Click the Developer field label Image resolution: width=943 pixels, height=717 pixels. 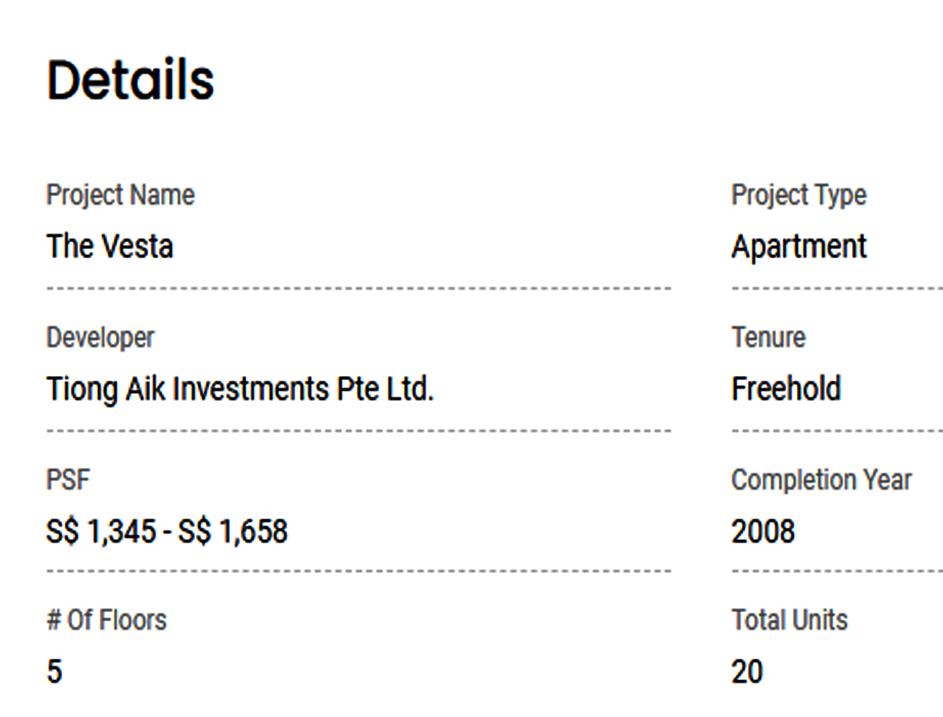click(x=100, y=337)
